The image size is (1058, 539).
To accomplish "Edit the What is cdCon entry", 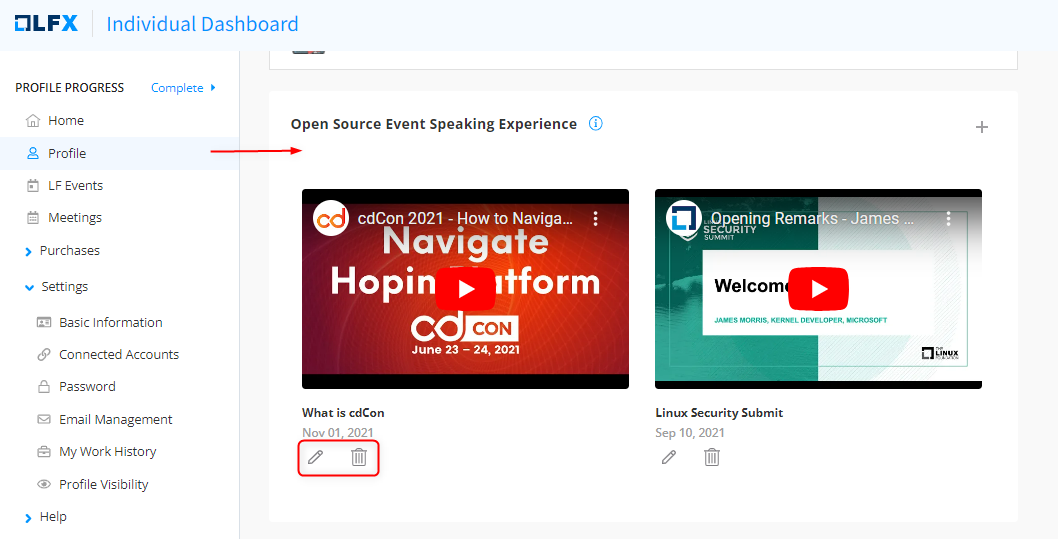I will (x=316, y=457).
